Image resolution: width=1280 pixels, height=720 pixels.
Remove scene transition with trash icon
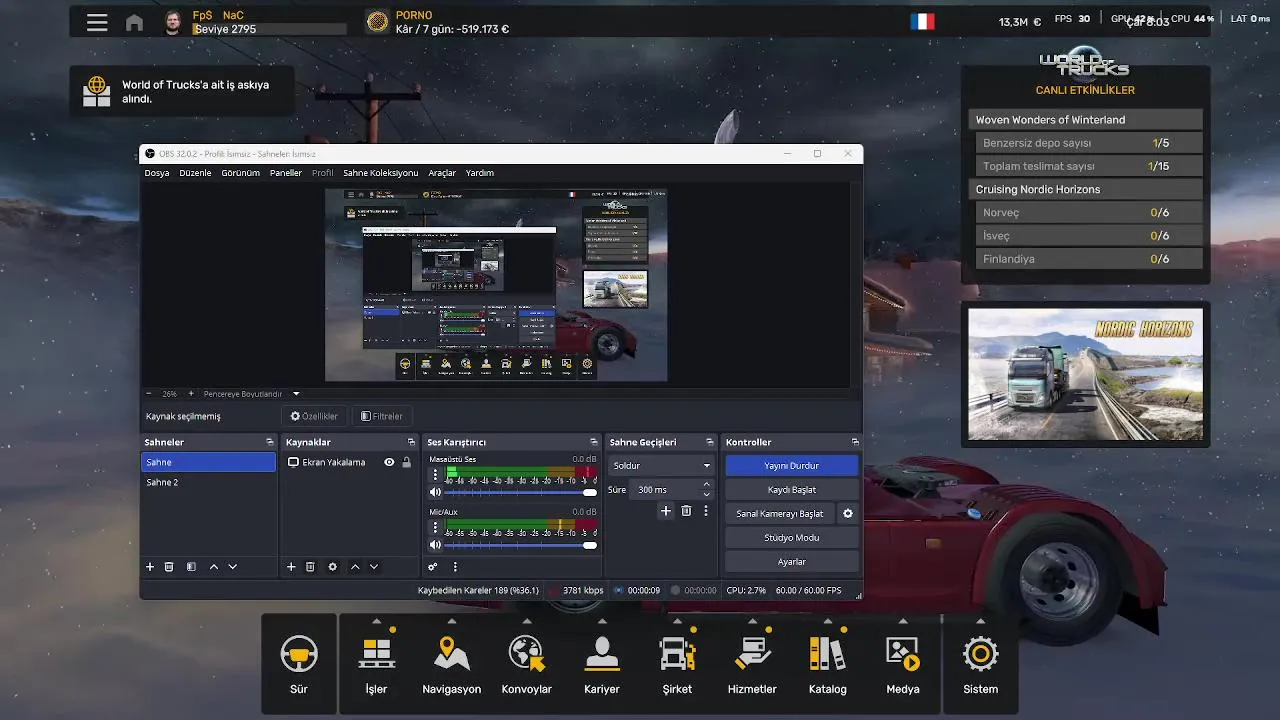click(686, 511)
